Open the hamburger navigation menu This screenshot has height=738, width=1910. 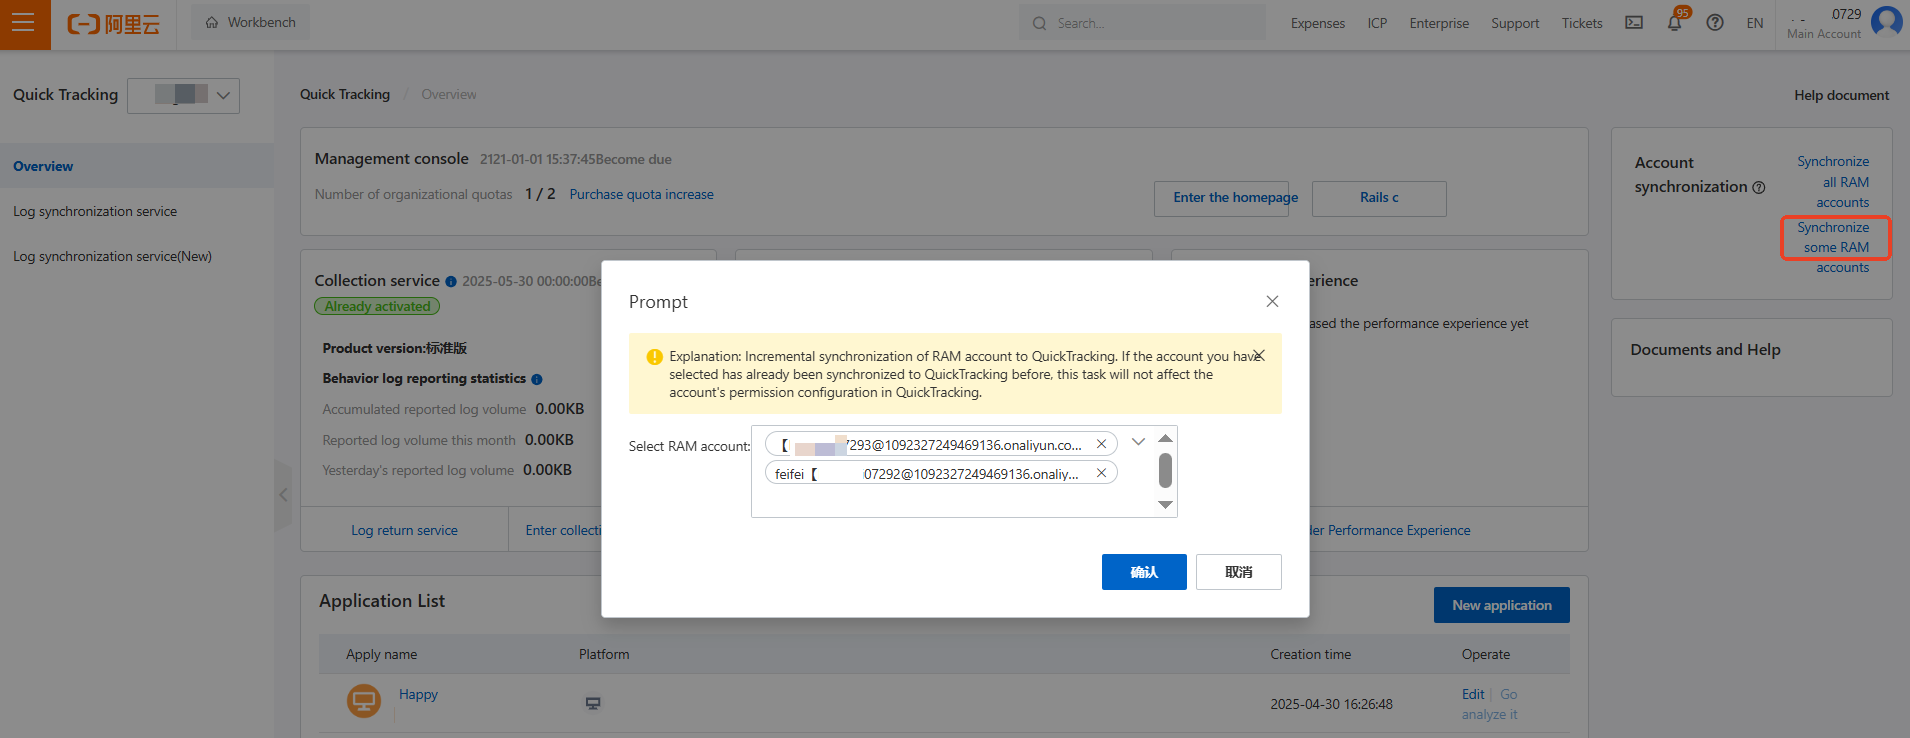[24, 23]
